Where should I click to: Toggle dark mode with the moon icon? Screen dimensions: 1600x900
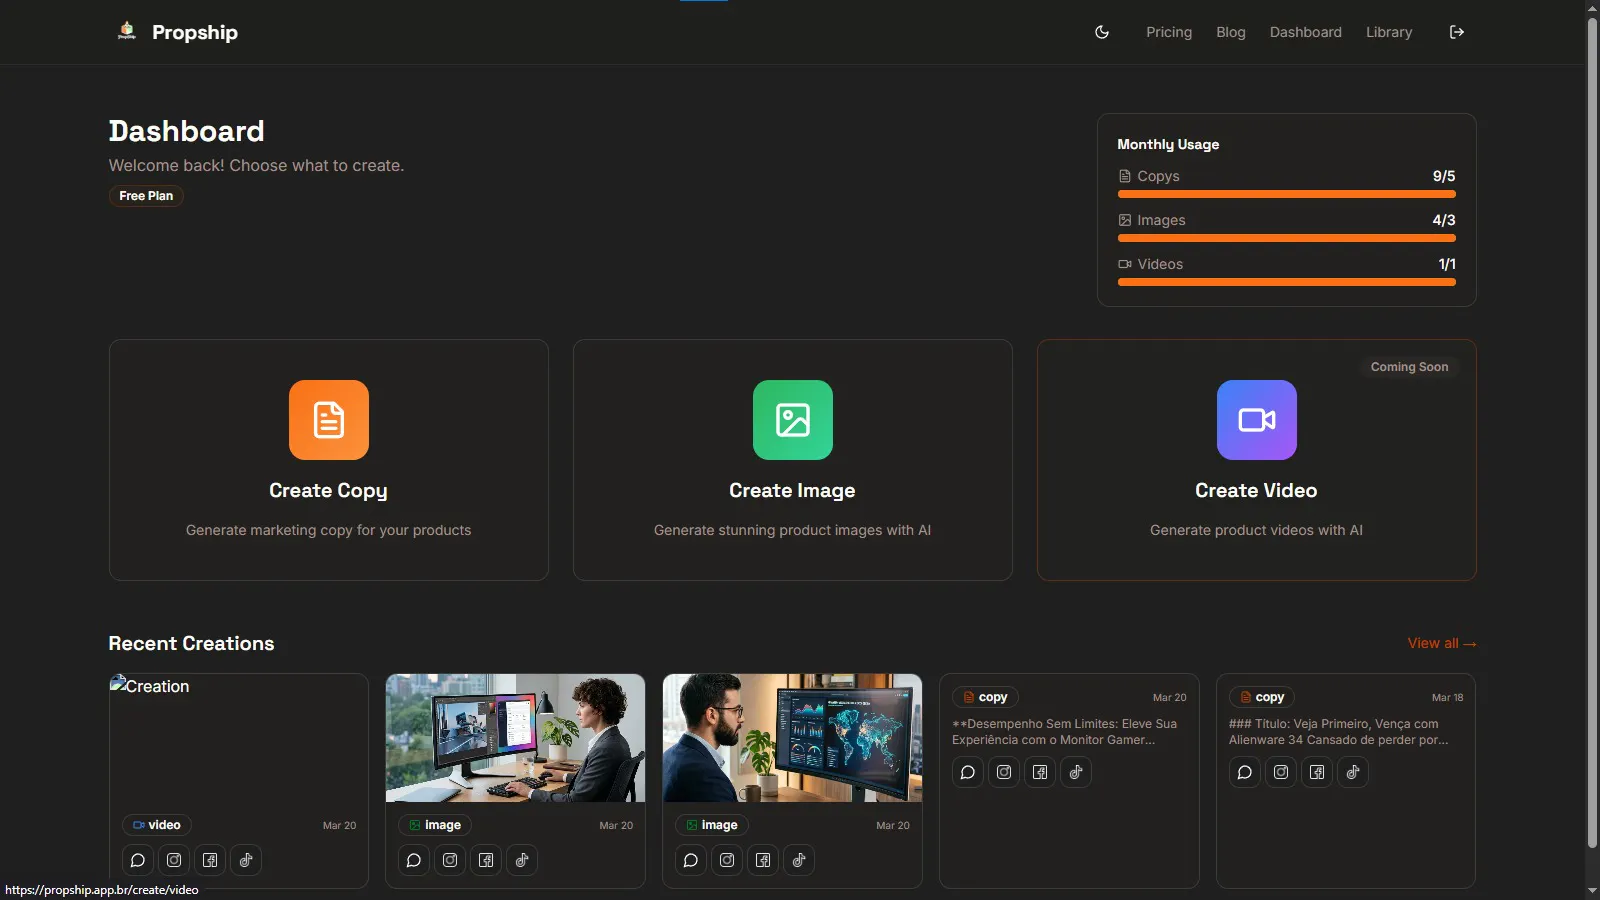click(1102, 32)
